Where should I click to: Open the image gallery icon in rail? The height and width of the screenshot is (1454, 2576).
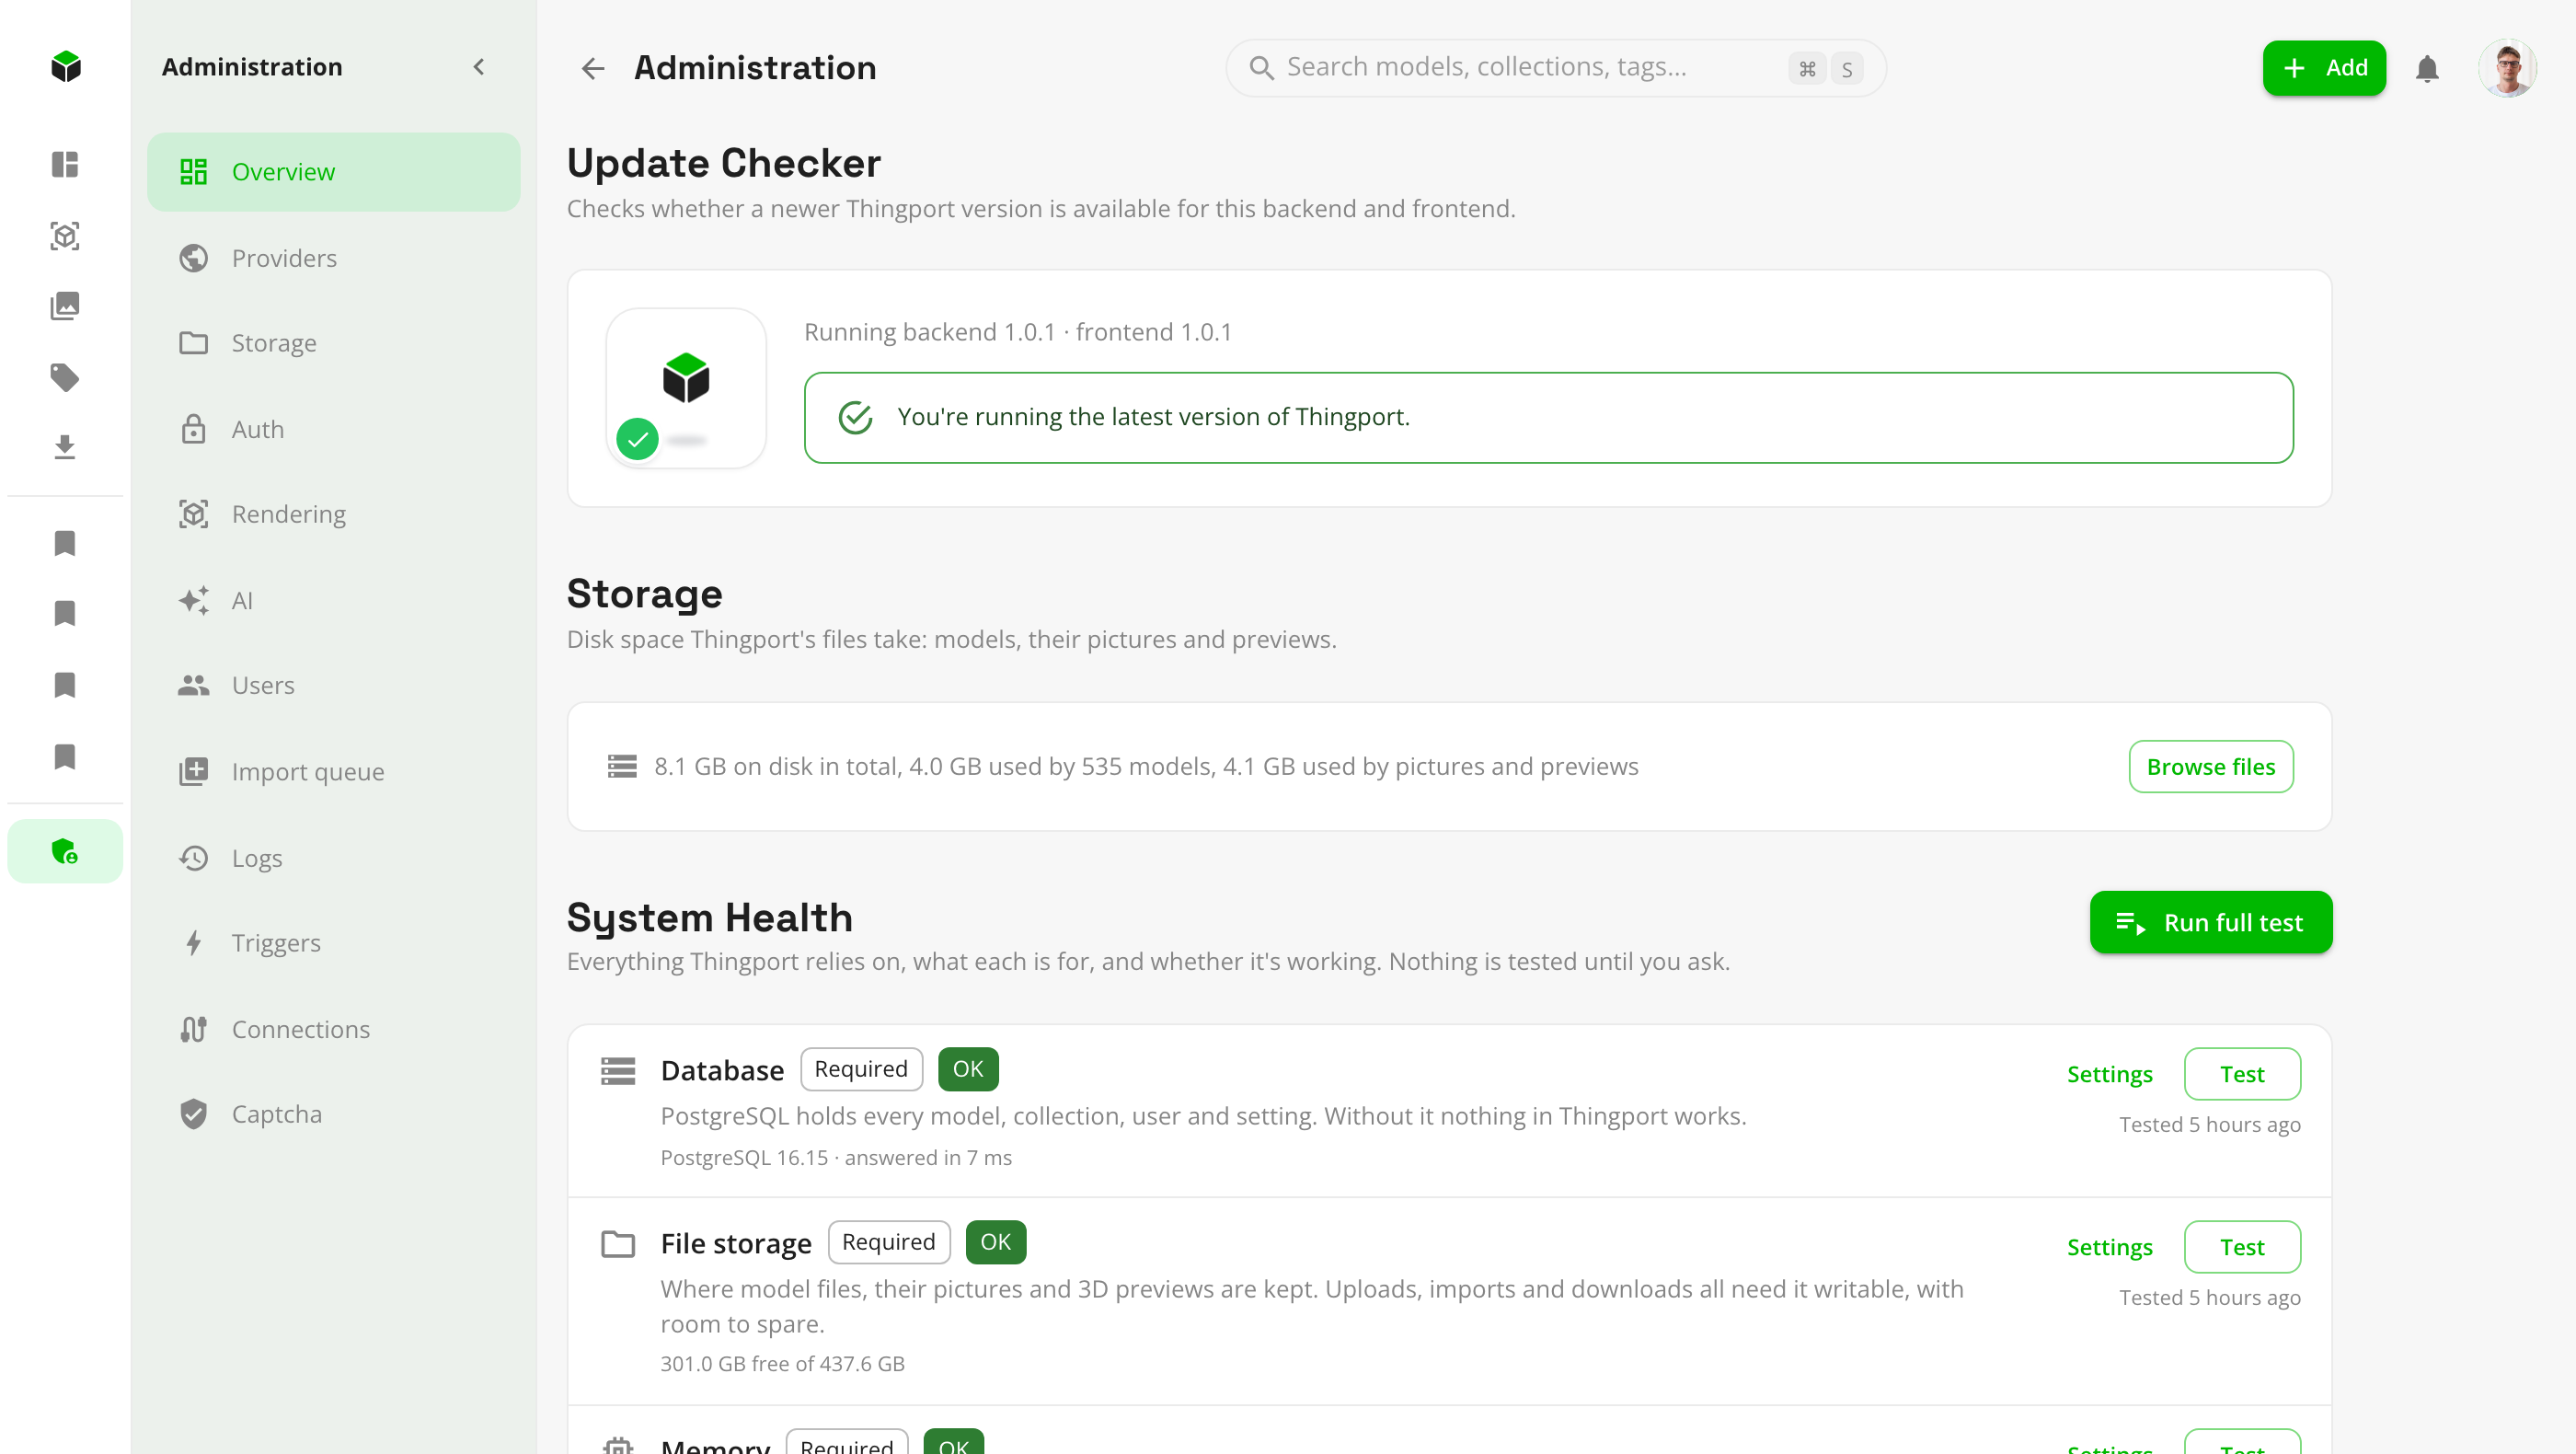[65, 306]
